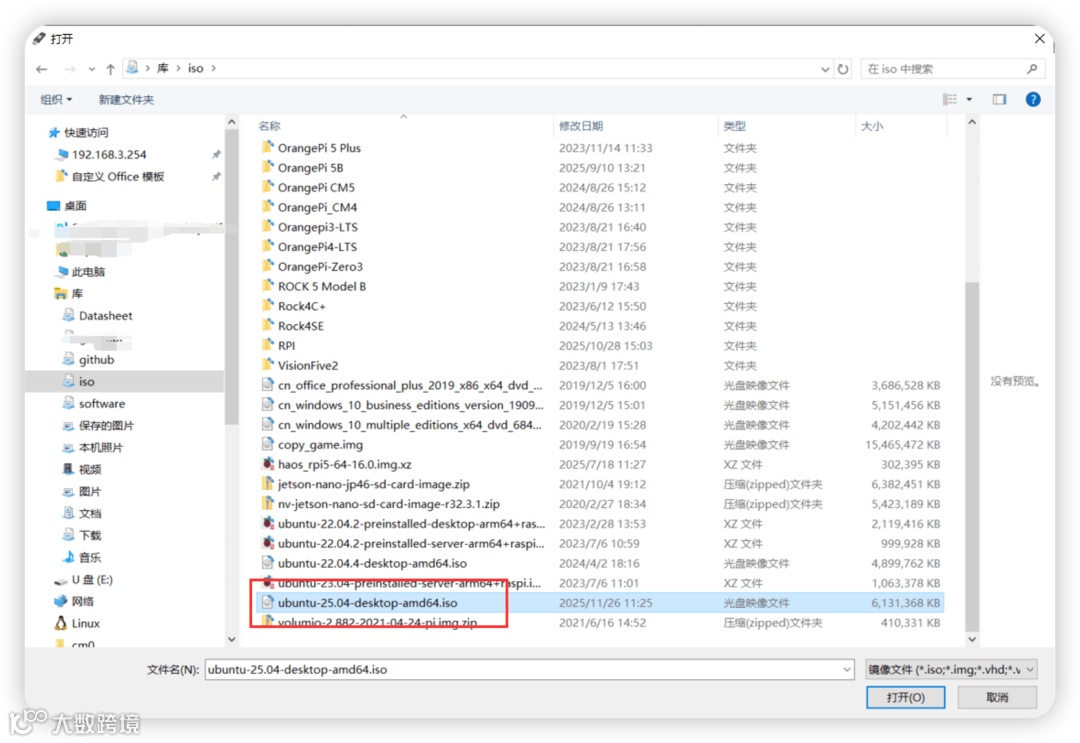
Task: Click 库 in address breadcrumb
Action: click(163, 69)
